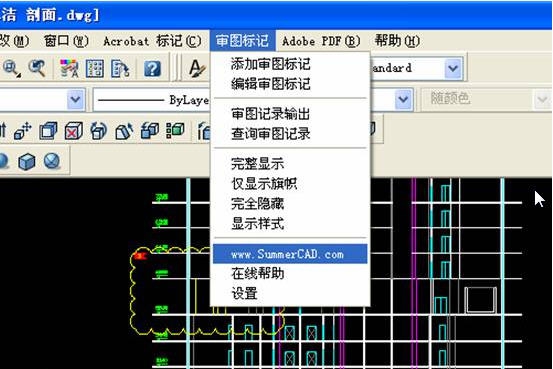Open the Acrobat 标记(C) menu
Image resolution: width=553 pixels, height=369 pixels.
pyautogui.click(x=152, y=41)
